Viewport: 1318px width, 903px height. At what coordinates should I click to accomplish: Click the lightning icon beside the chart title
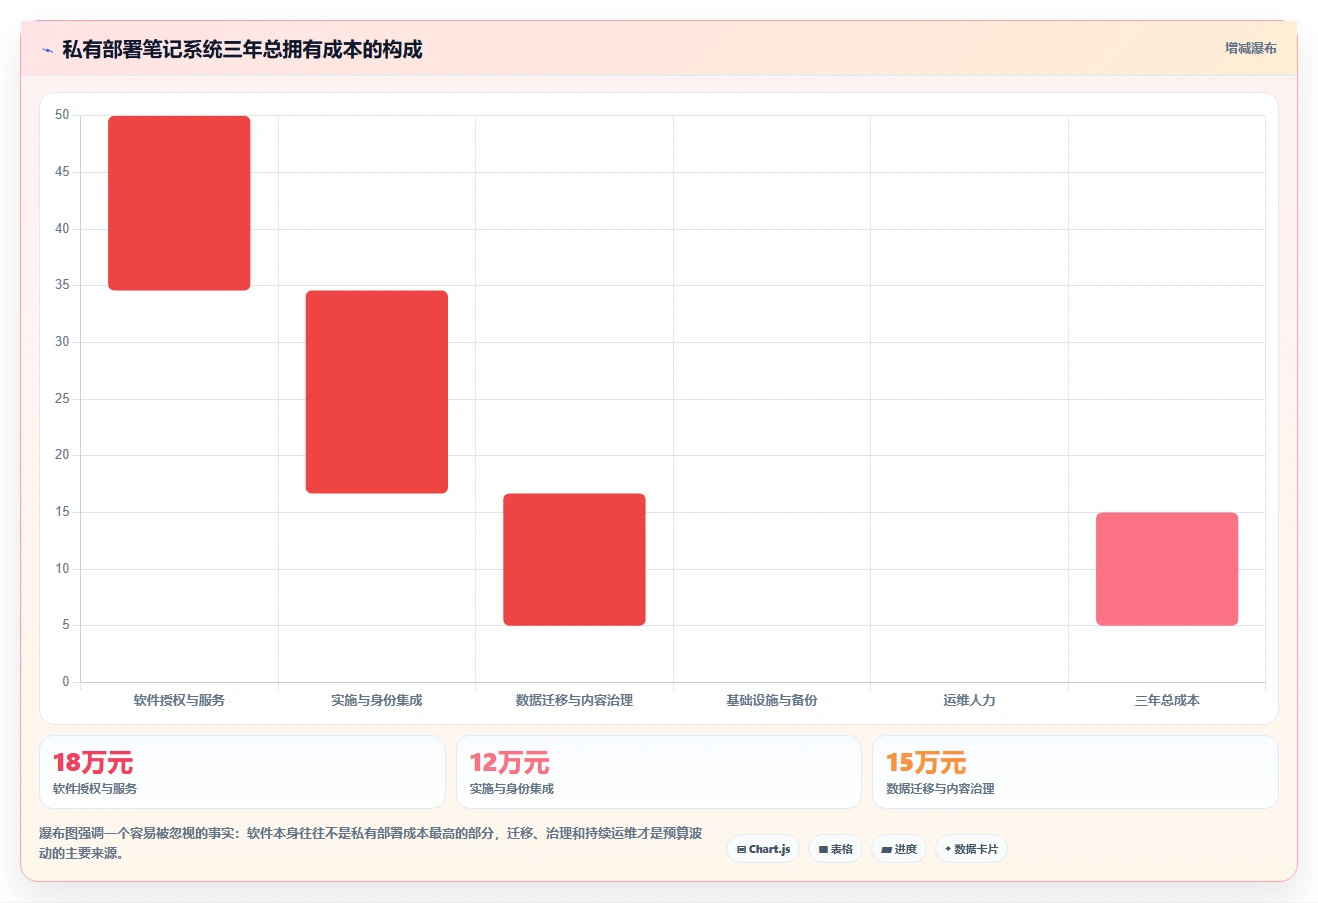(x=47, y=50)
